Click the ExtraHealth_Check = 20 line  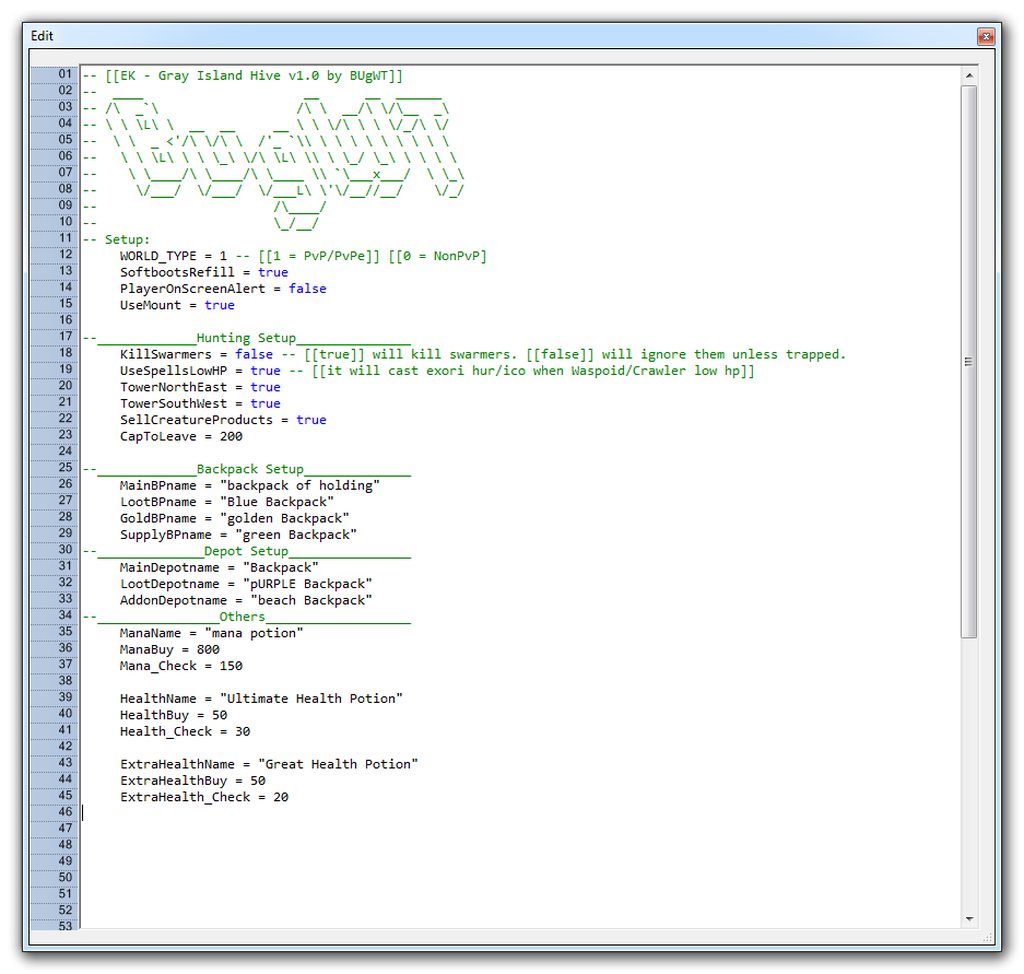pos(204,797)
